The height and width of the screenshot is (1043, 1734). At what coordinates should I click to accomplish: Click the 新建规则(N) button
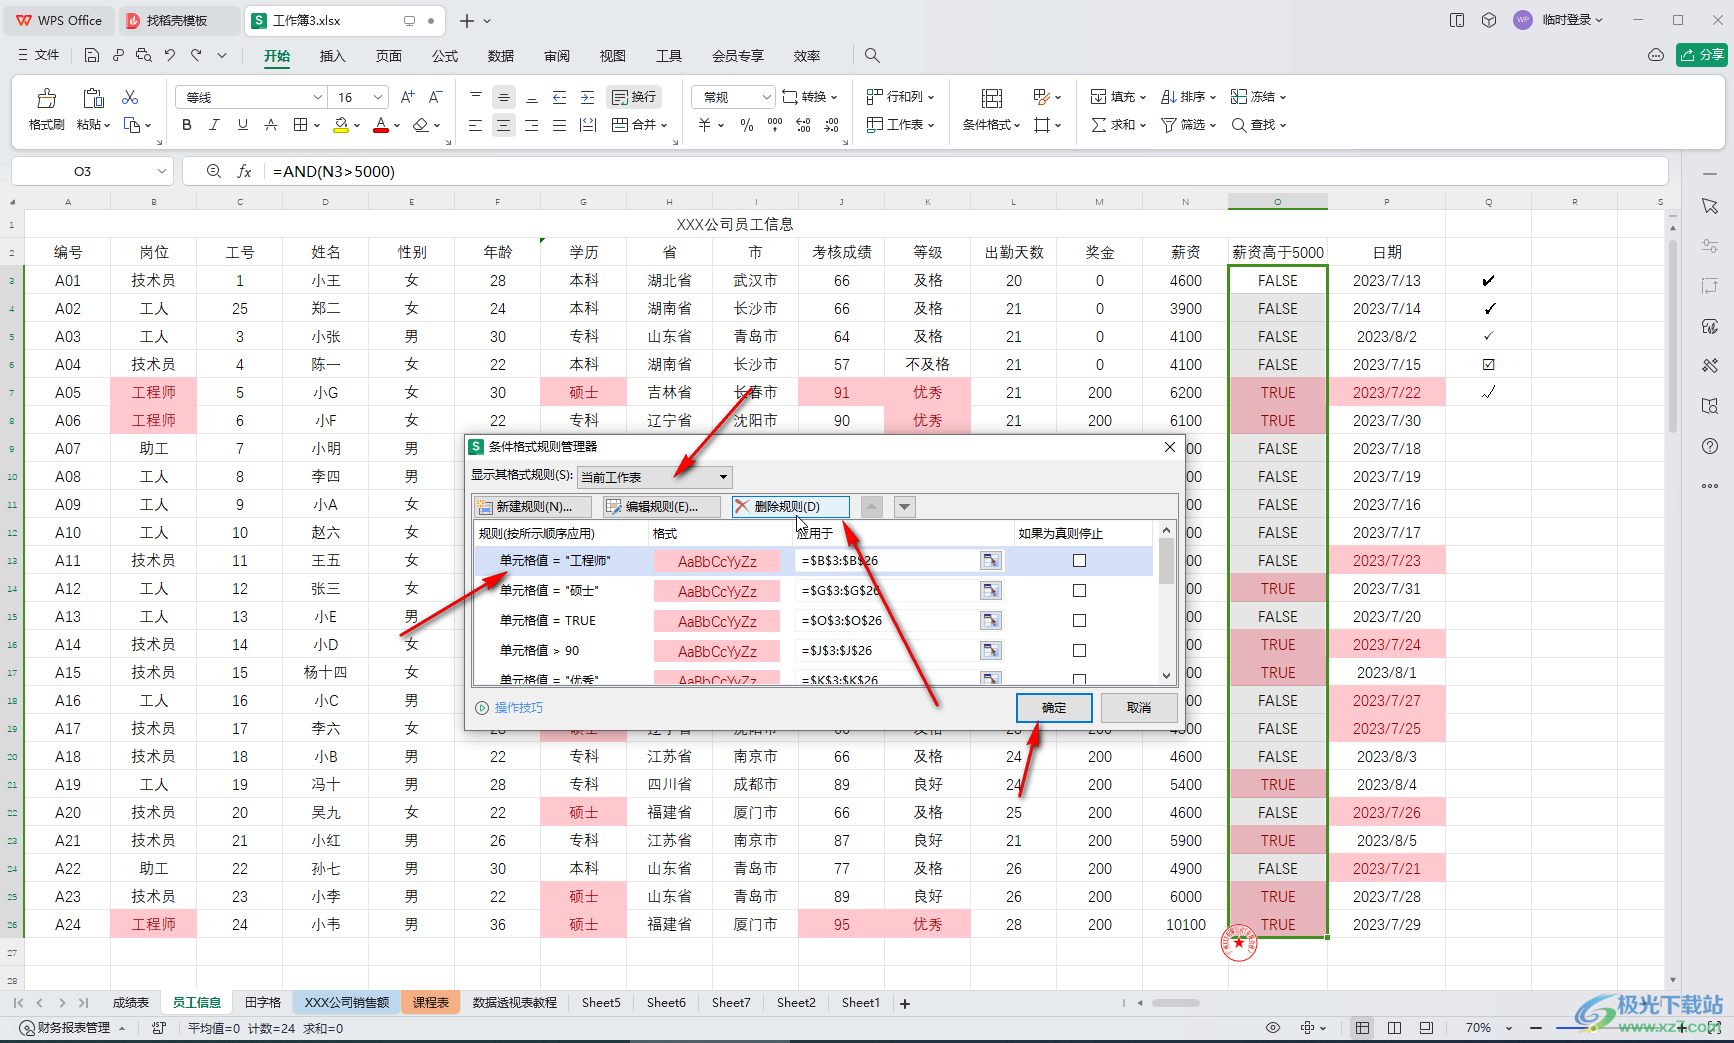point(533,507)
